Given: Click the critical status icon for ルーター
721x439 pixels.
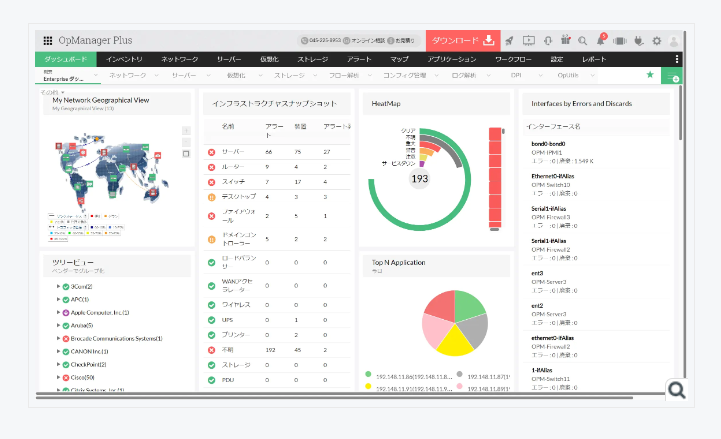Looking at the screenshot, I should (x=212, y=167).
